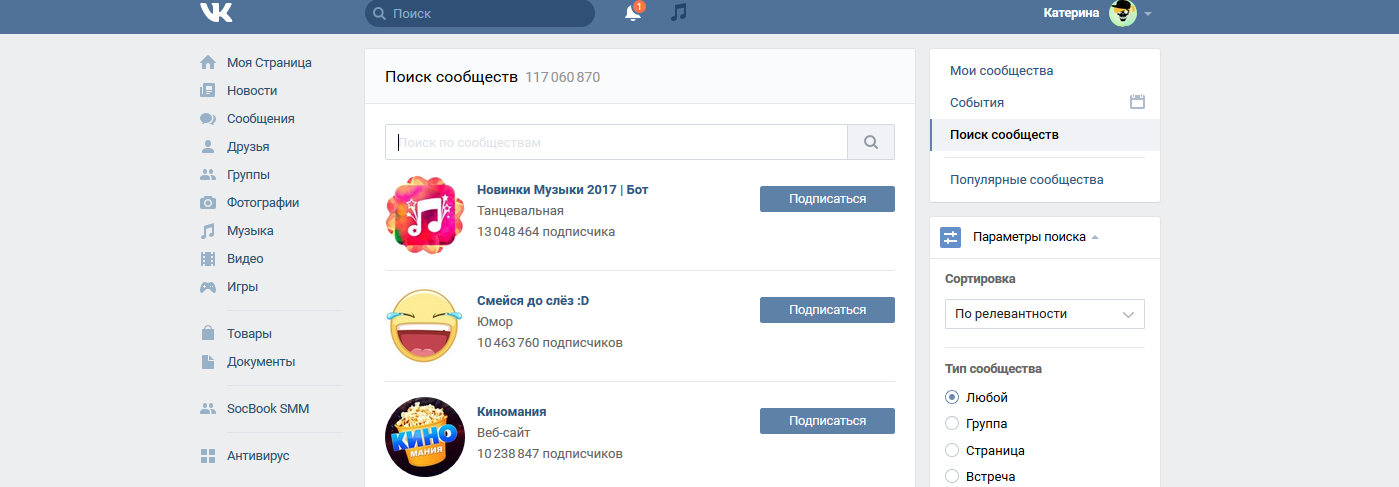This screenshot has height=487, width=1399.
Task: Open Видео in the left menu
Action: pos(245,258)
